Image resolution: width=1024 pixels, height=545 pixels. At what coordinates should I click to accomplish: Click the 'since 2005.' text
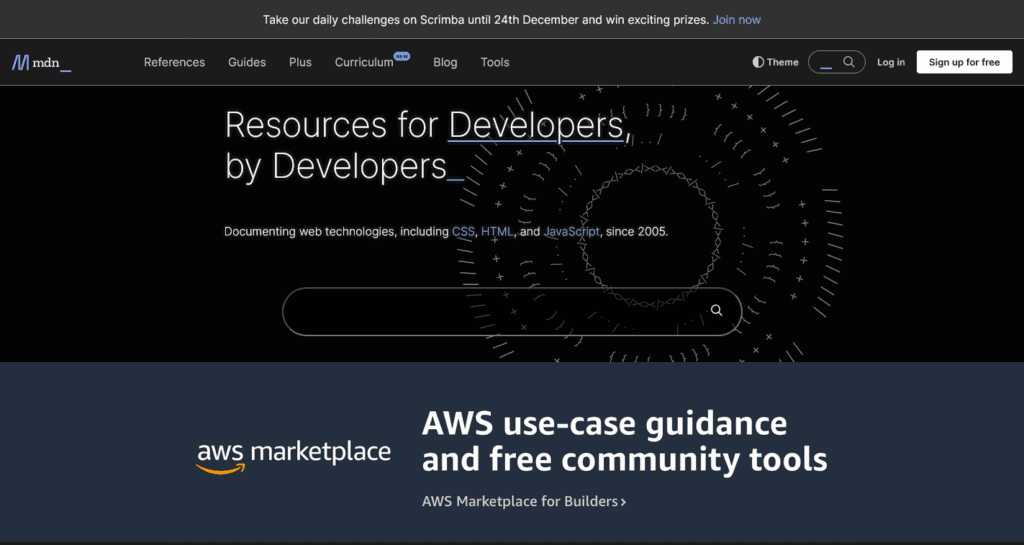tap(637, 231)
